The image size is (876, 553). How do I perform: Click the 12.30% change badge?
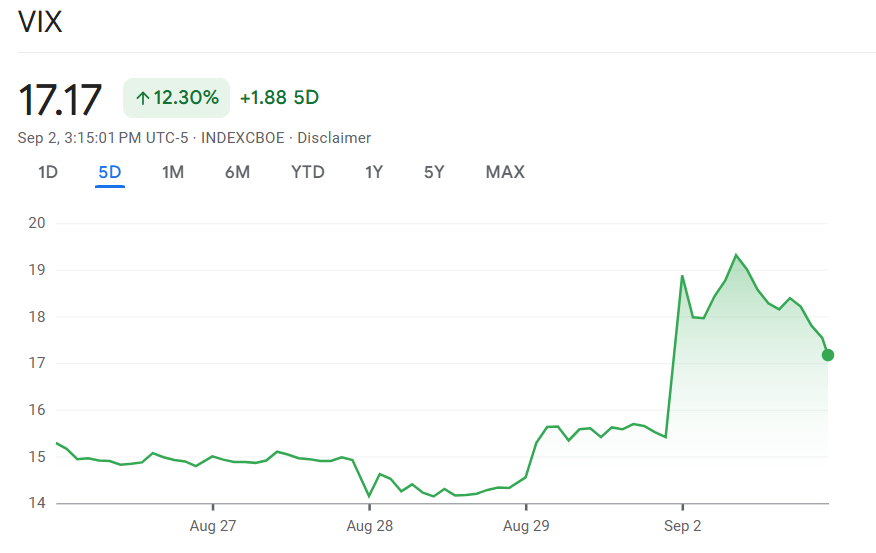point(177,98)
